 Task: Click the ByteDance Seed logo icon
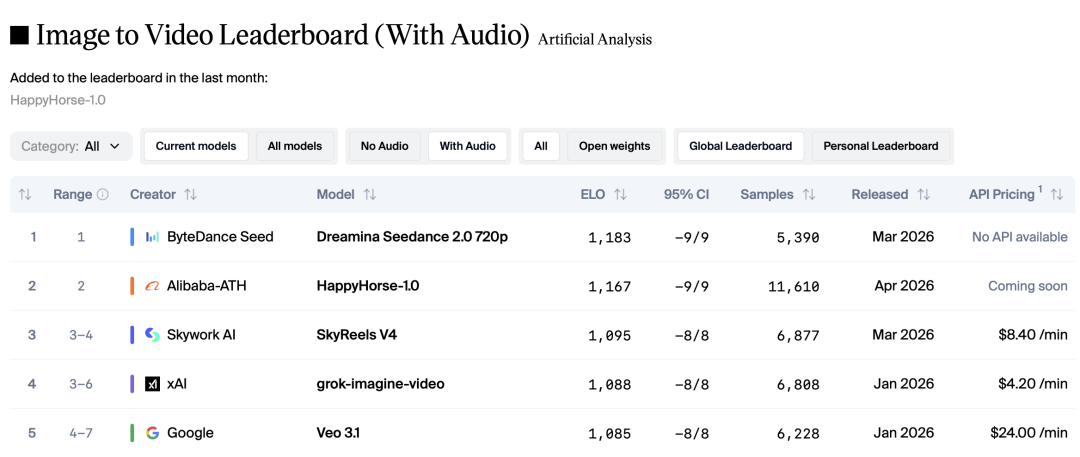[152, 237]
